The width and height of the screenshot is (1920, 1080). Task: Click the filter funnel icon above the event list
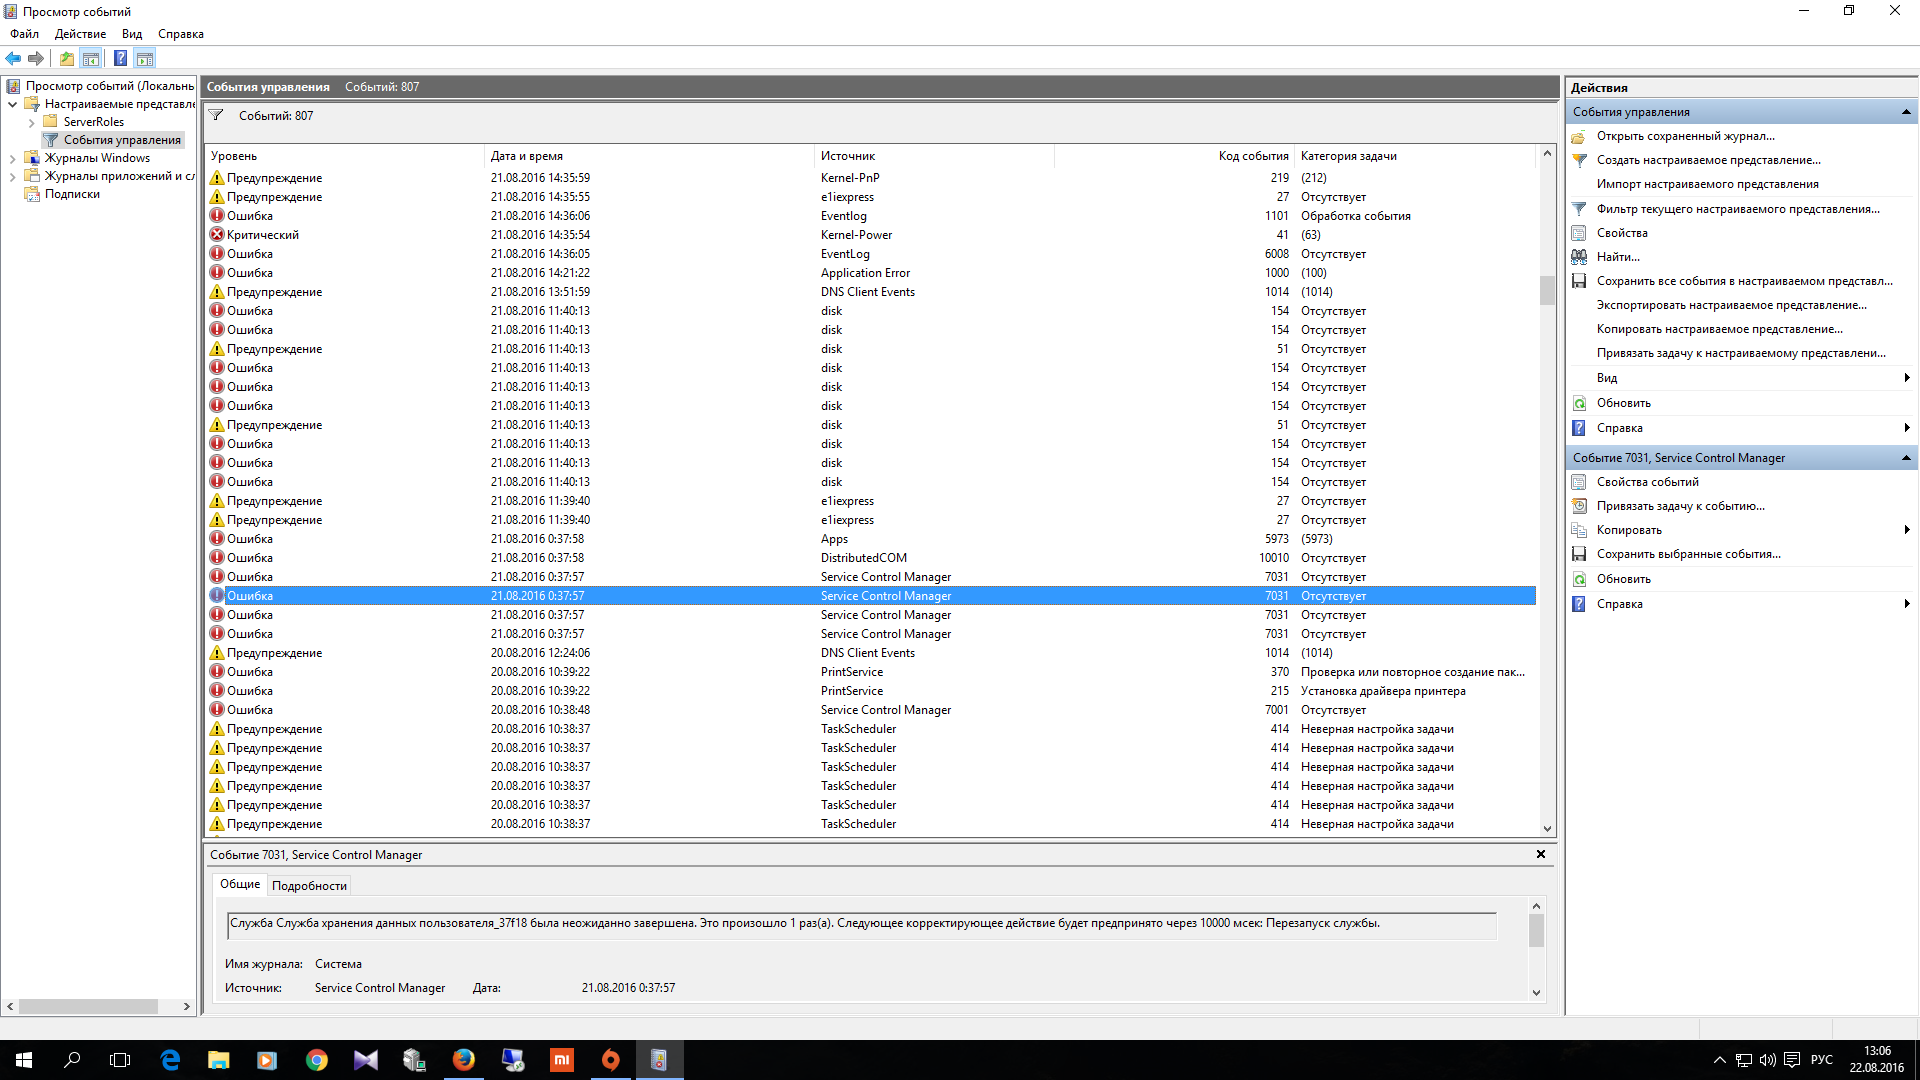(x=216, y=116)
